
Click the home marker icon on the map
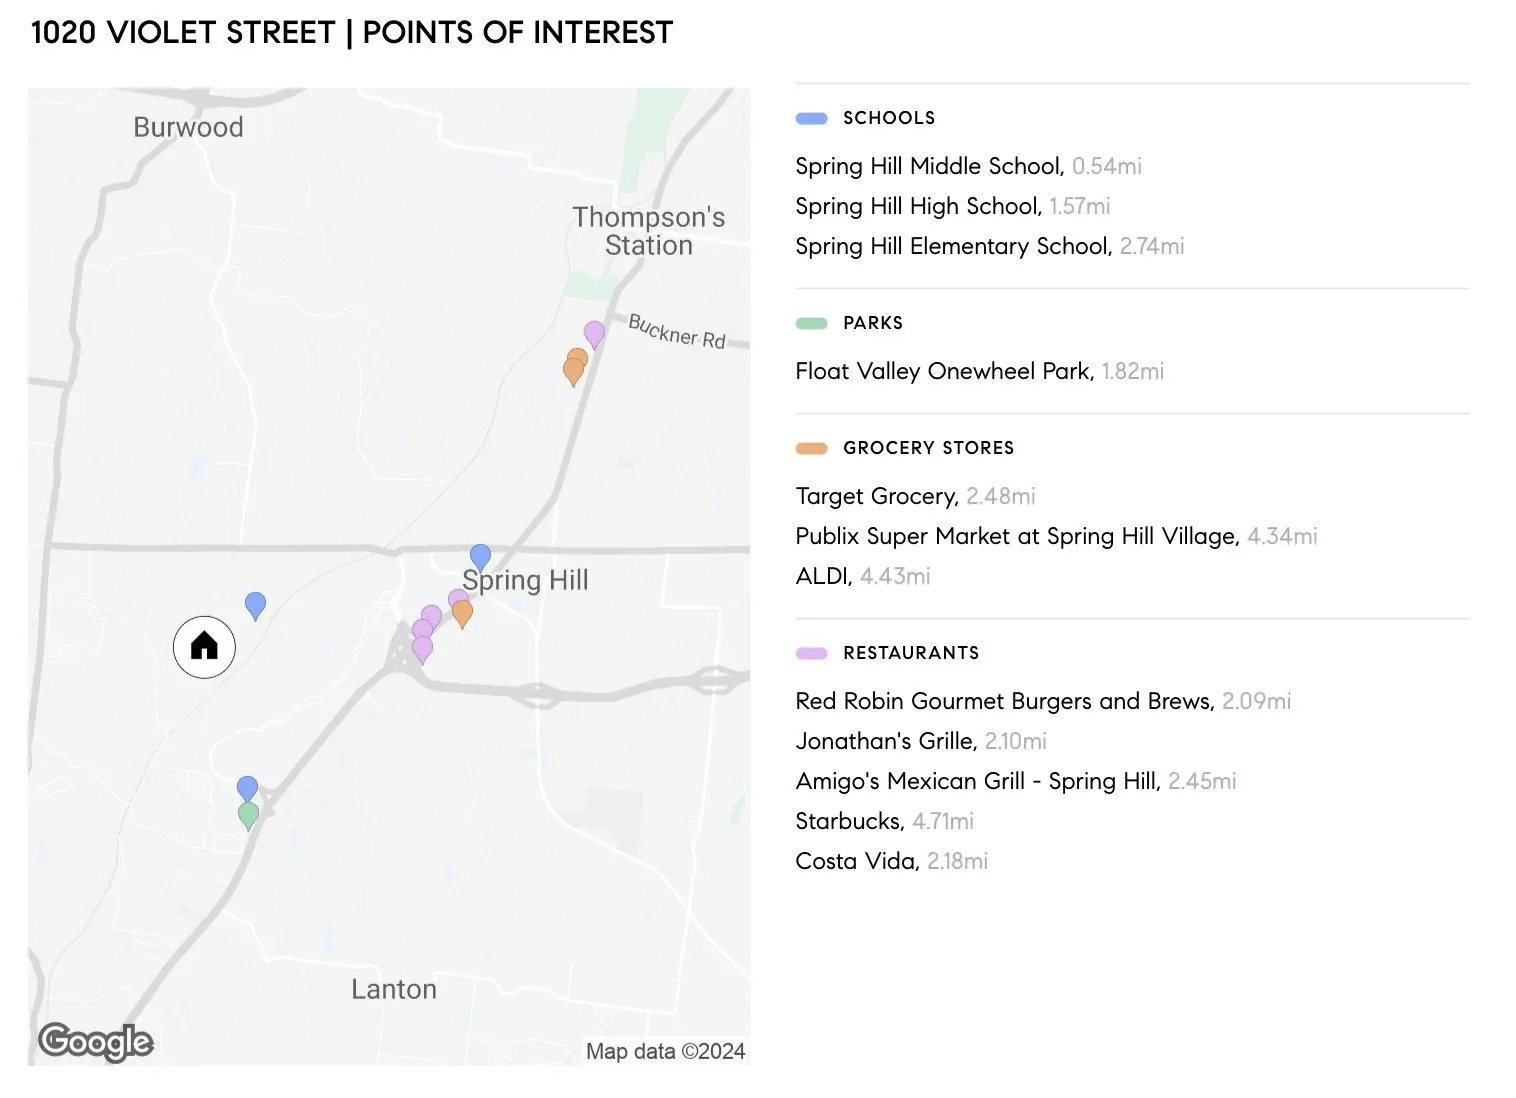tap(204, 646)
